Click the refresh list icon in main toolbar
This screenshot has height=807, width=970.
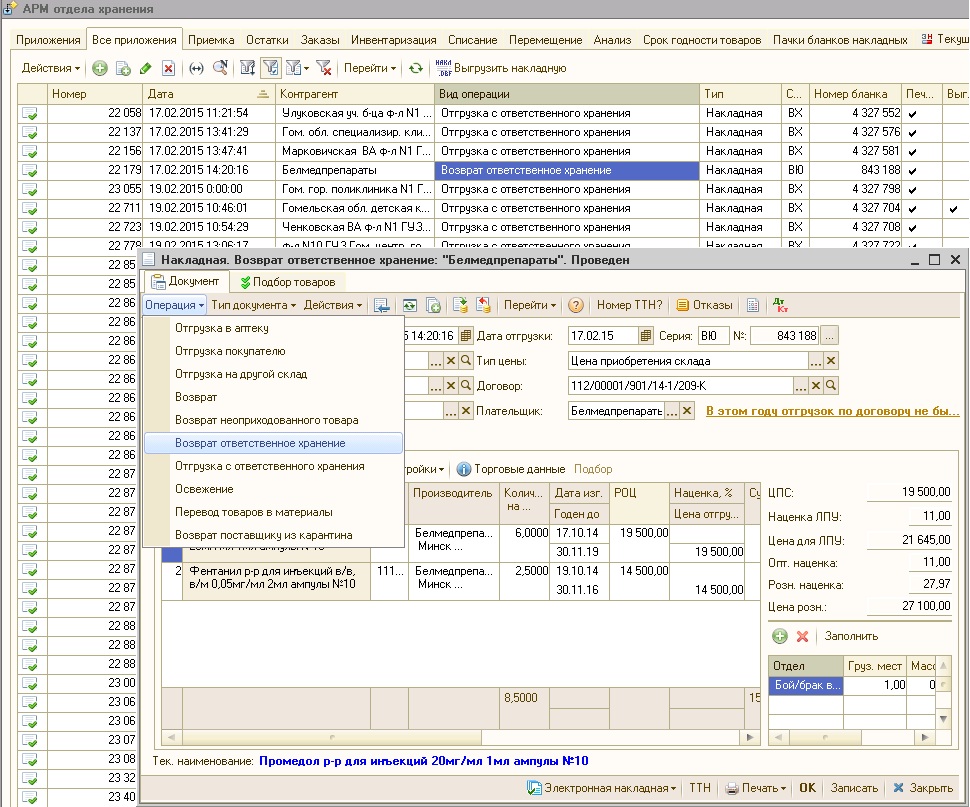tap(415, 68)
